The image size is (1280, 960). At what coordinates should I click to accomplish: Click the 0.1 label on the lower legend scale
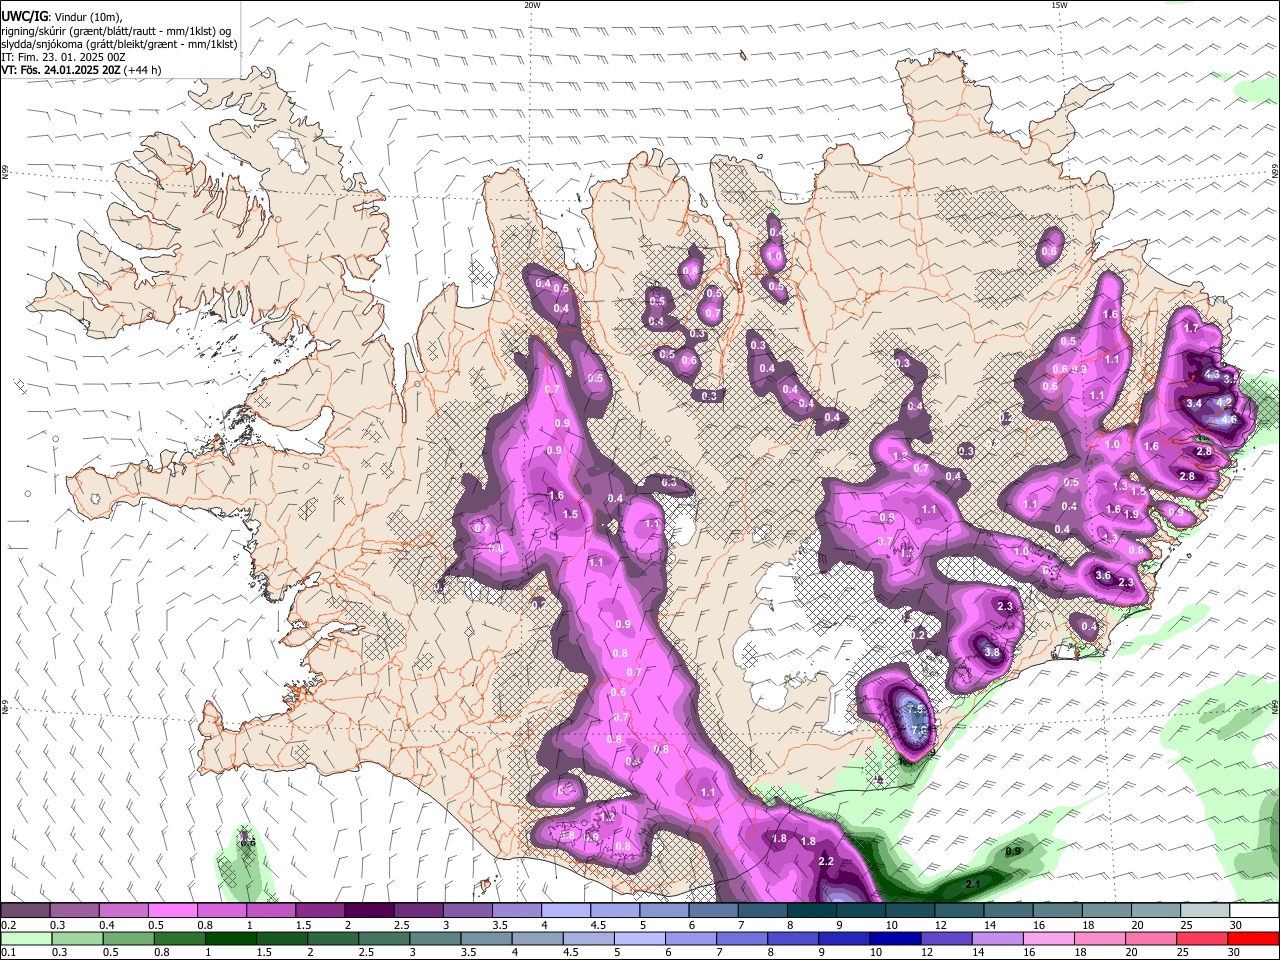8,952
